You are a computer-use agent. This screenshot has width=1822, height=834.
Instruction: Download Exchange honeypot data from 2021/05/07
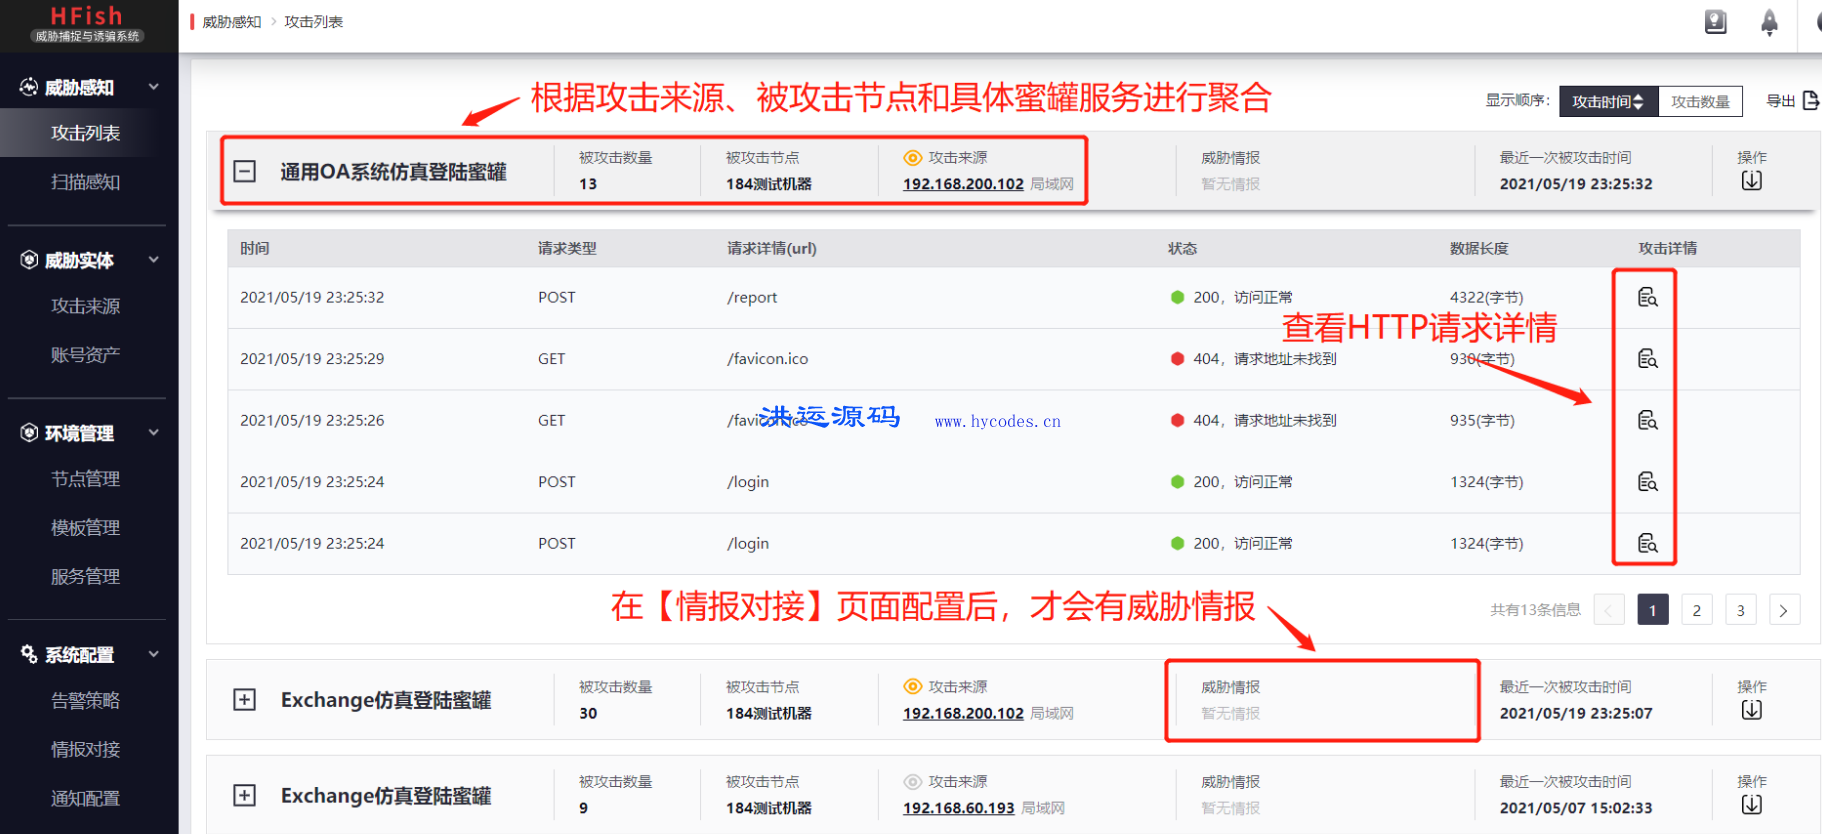point(1751,805)
